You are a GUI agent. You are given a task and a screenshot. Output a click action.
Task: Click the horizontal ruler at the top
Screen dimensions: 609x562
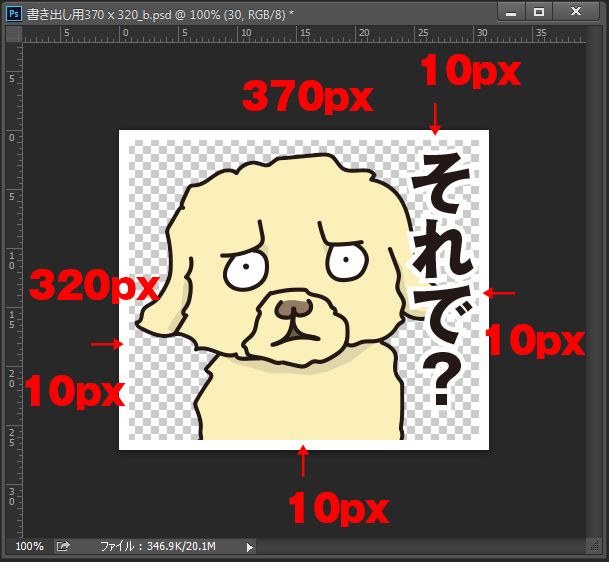300,35
